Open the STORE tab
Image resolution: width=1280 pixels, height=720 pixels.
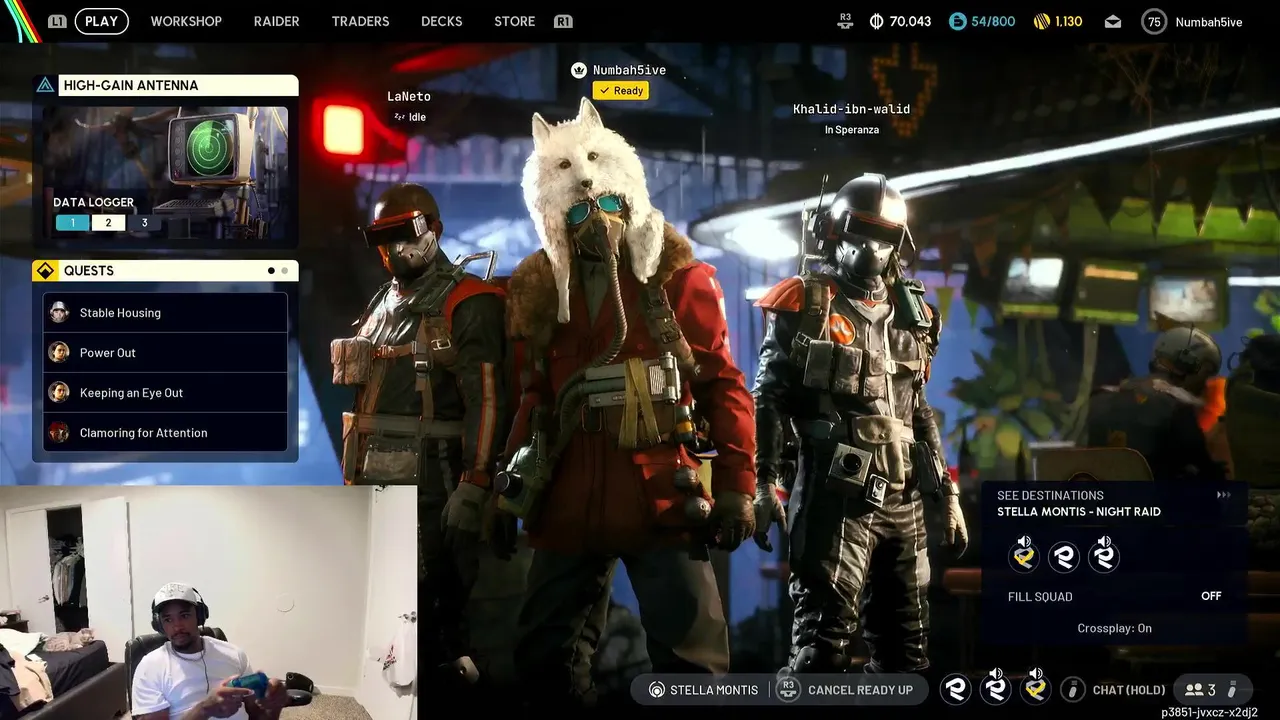[x=514, y=21]
